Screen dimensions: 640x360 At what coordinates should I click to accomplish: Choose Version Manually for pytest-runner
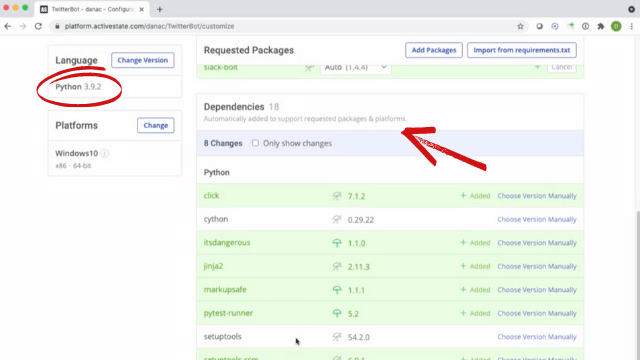click(x=537, y=313)
